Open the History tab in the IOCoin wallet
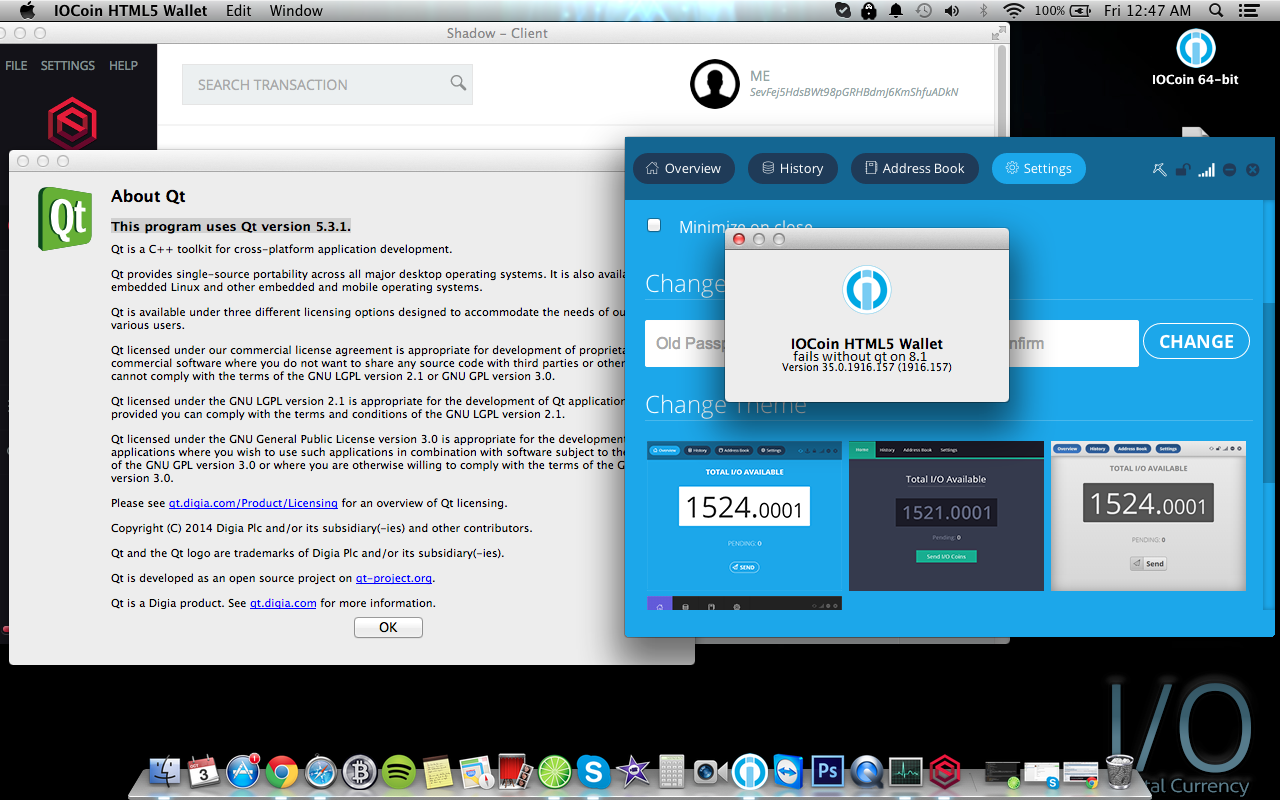1280x800 pixels. pos(793,168)
